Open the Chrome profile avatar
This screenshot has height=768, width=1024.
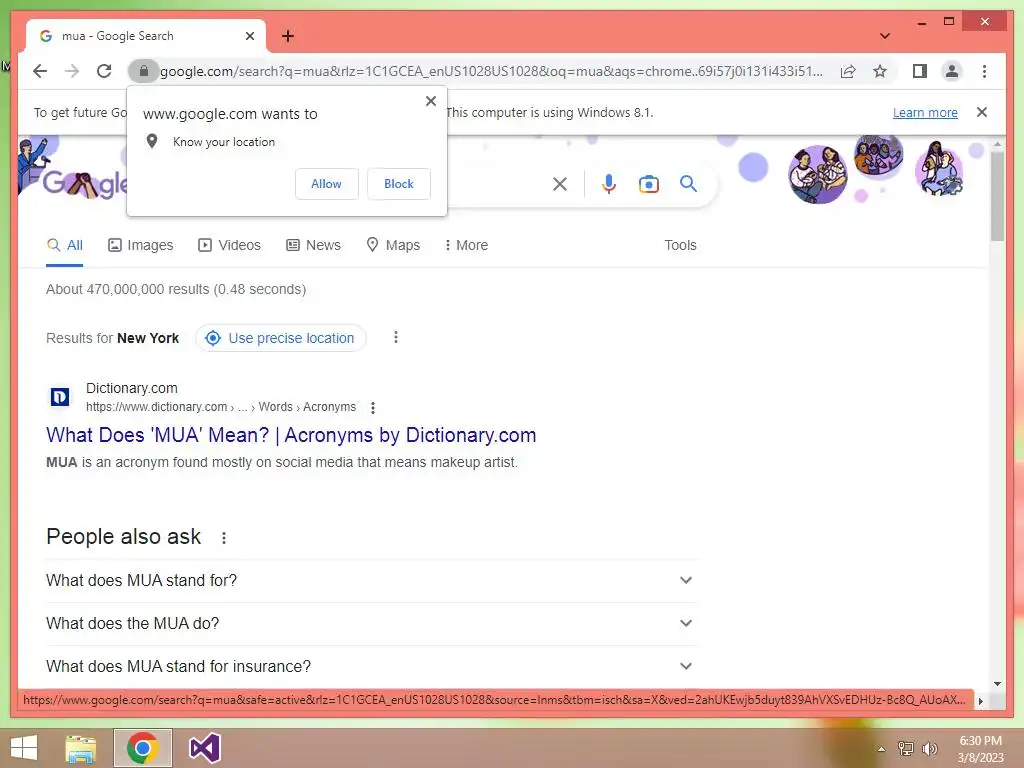pyautogui.click(x=952, y=71)
